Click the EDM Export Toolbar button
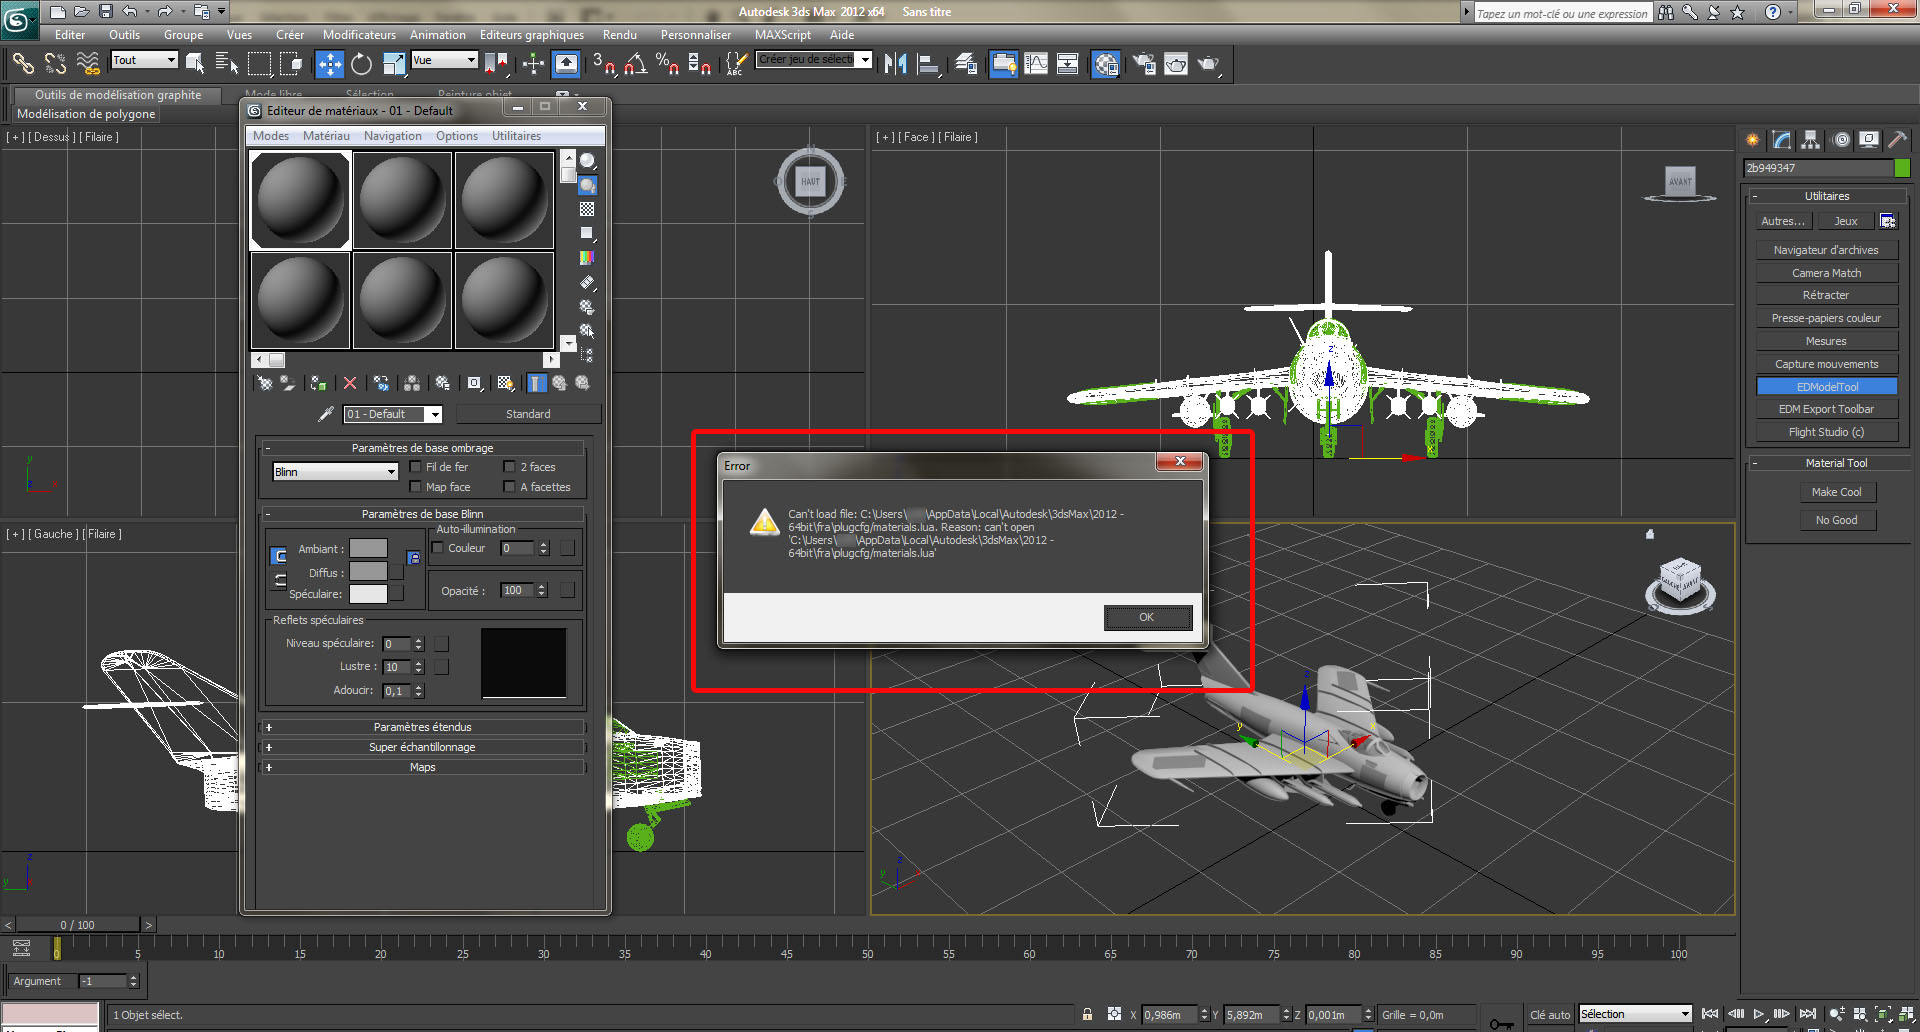Viewport: 1920px width, 1032px height. click(x=1827, y=409)
